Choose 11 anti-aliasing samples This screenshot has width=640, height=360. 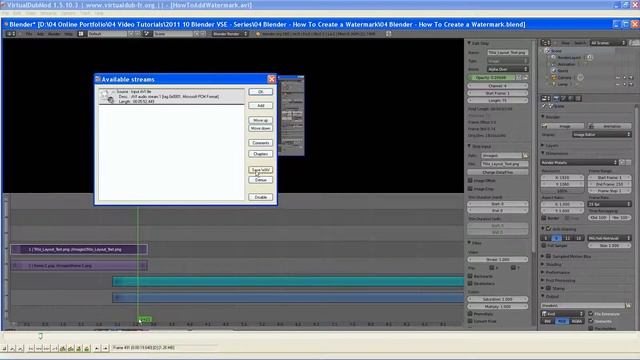click(568, 238)
